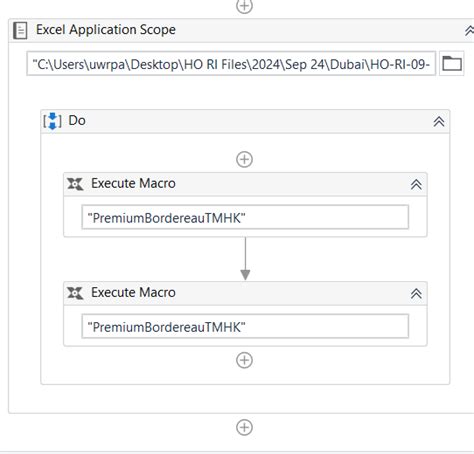Click the second Execute Macro activity icon
The image size is (474, 454).
75,293
